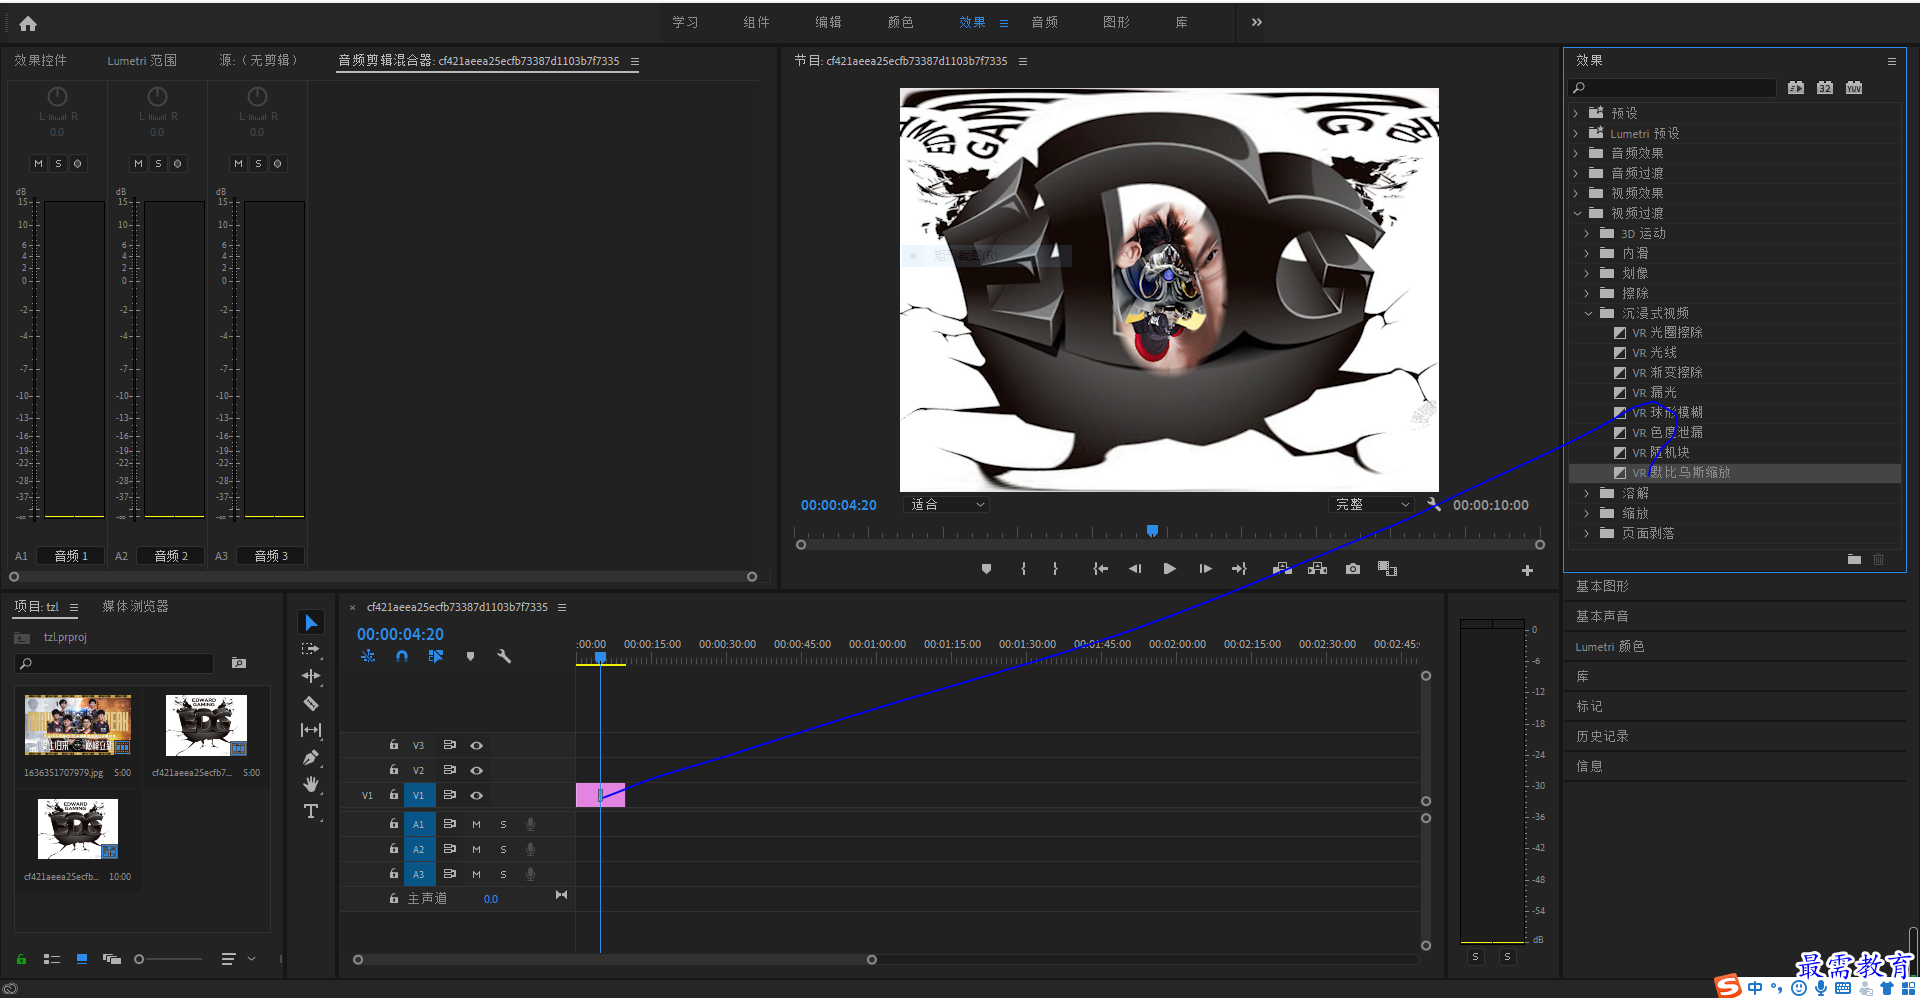The width and height of the screenshot is (1920, 998).
Task: Open the 媒体浏览器 tab
Action: (135, 607)
